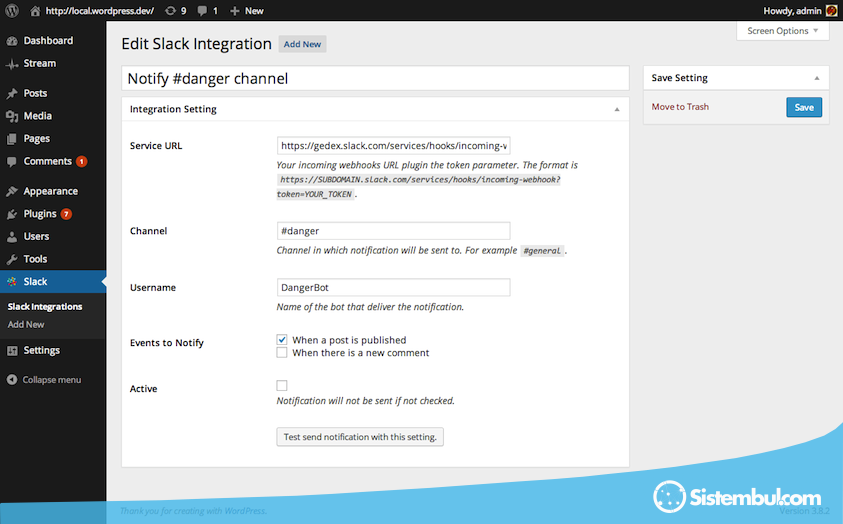Click the local.wordpress.dev site link
843x524 pixels.
[99, 11]
